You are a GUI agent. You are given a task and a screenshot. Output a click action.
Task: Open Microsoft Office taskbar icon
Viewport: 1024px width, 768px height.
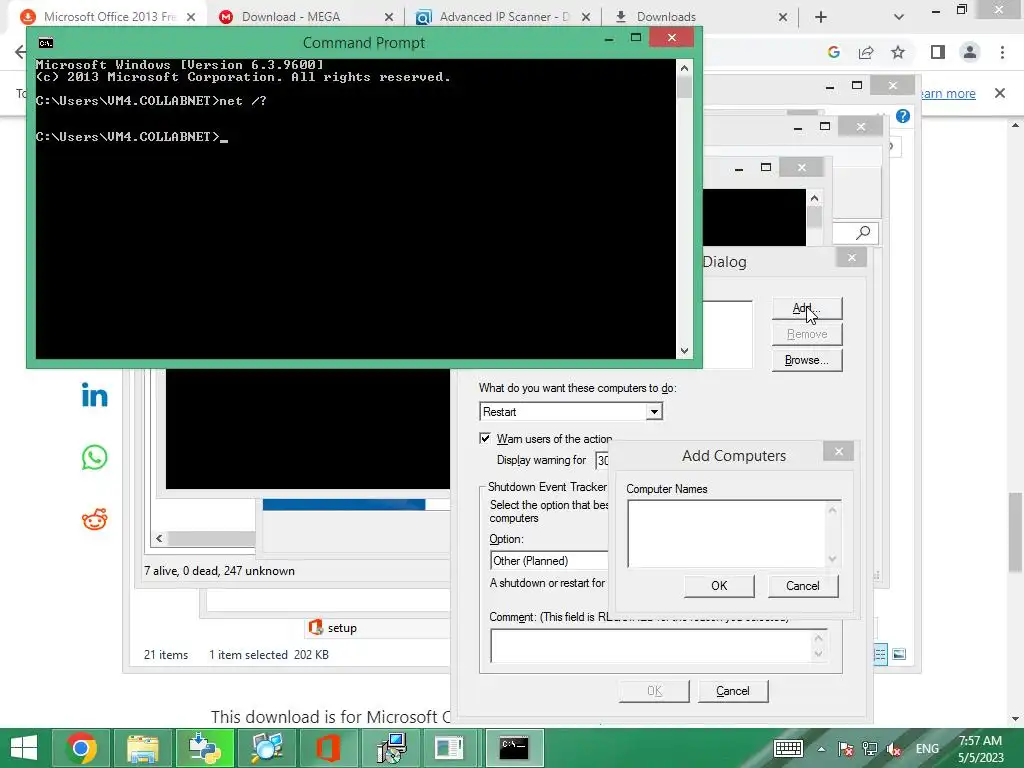328,748
